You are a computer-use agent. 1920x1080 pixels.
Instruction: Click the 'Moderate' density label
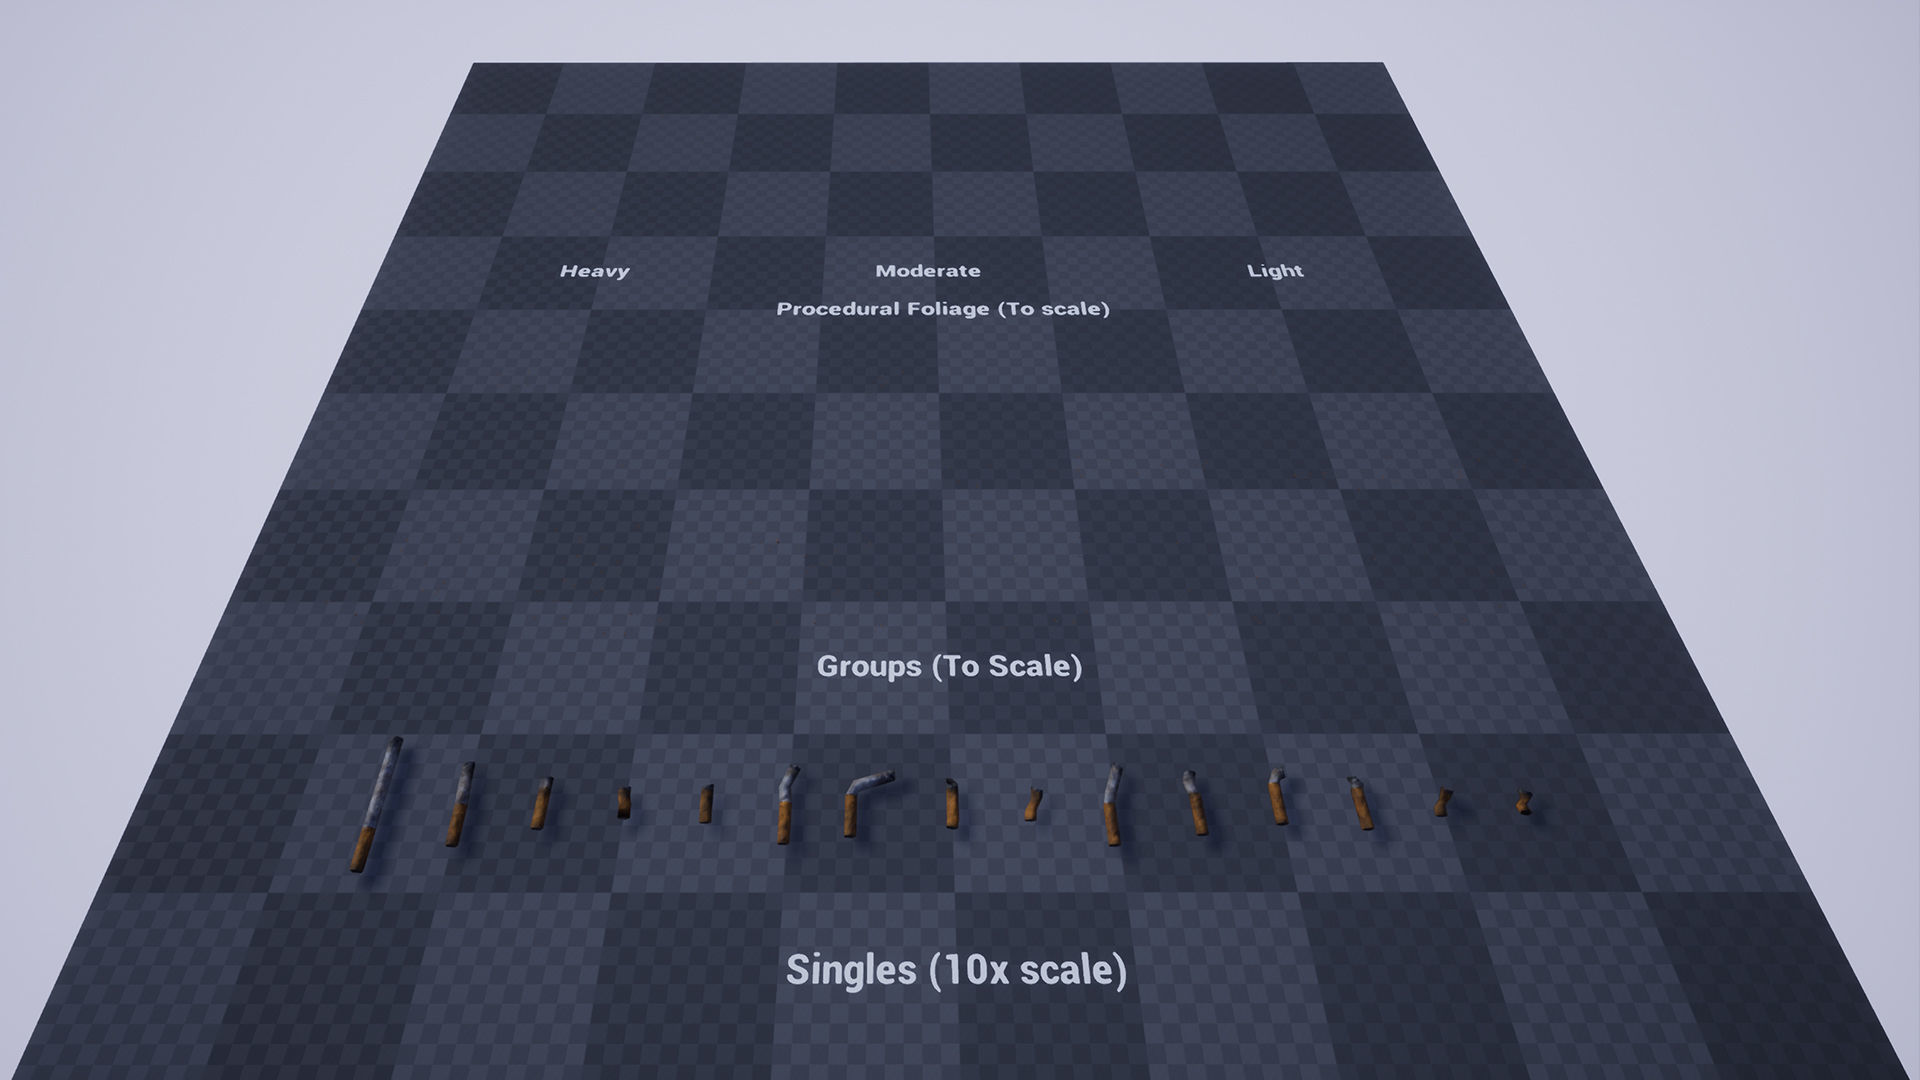click(x=927, y=271)
